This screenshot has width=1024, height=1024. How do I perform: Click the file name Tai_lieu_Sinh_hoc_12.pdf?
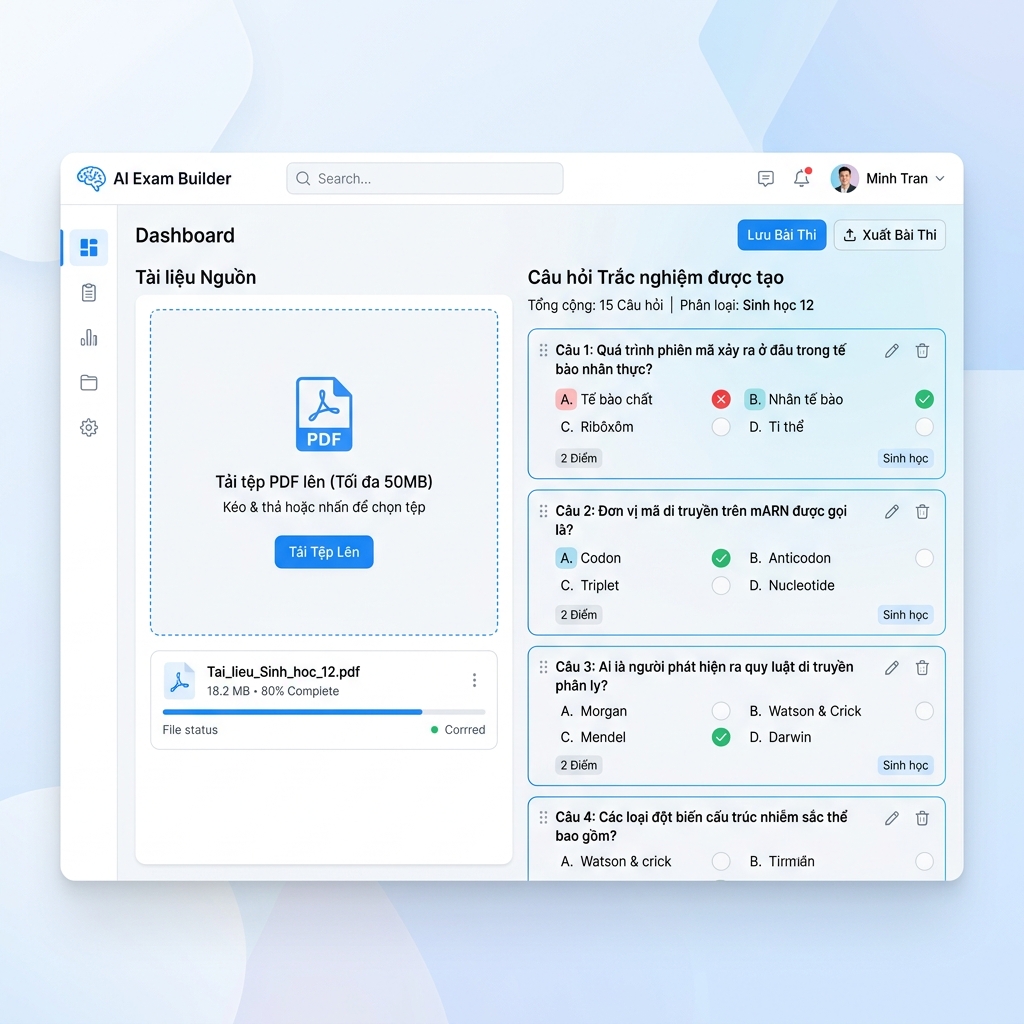(283, 672)
